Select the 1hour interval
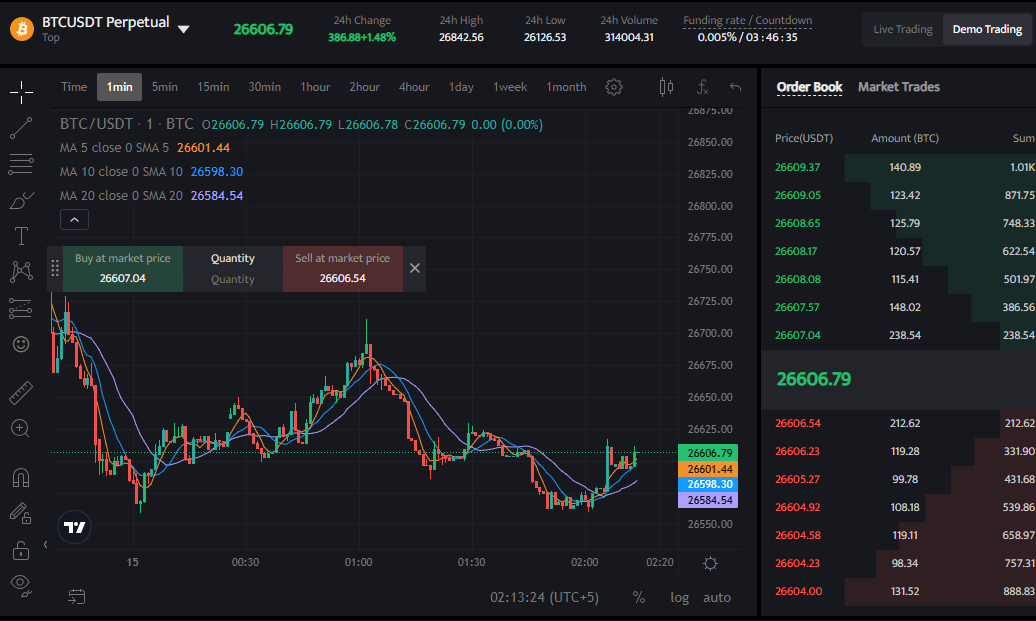Screen dimensions: 1036x621 click(x=315, y=87)
